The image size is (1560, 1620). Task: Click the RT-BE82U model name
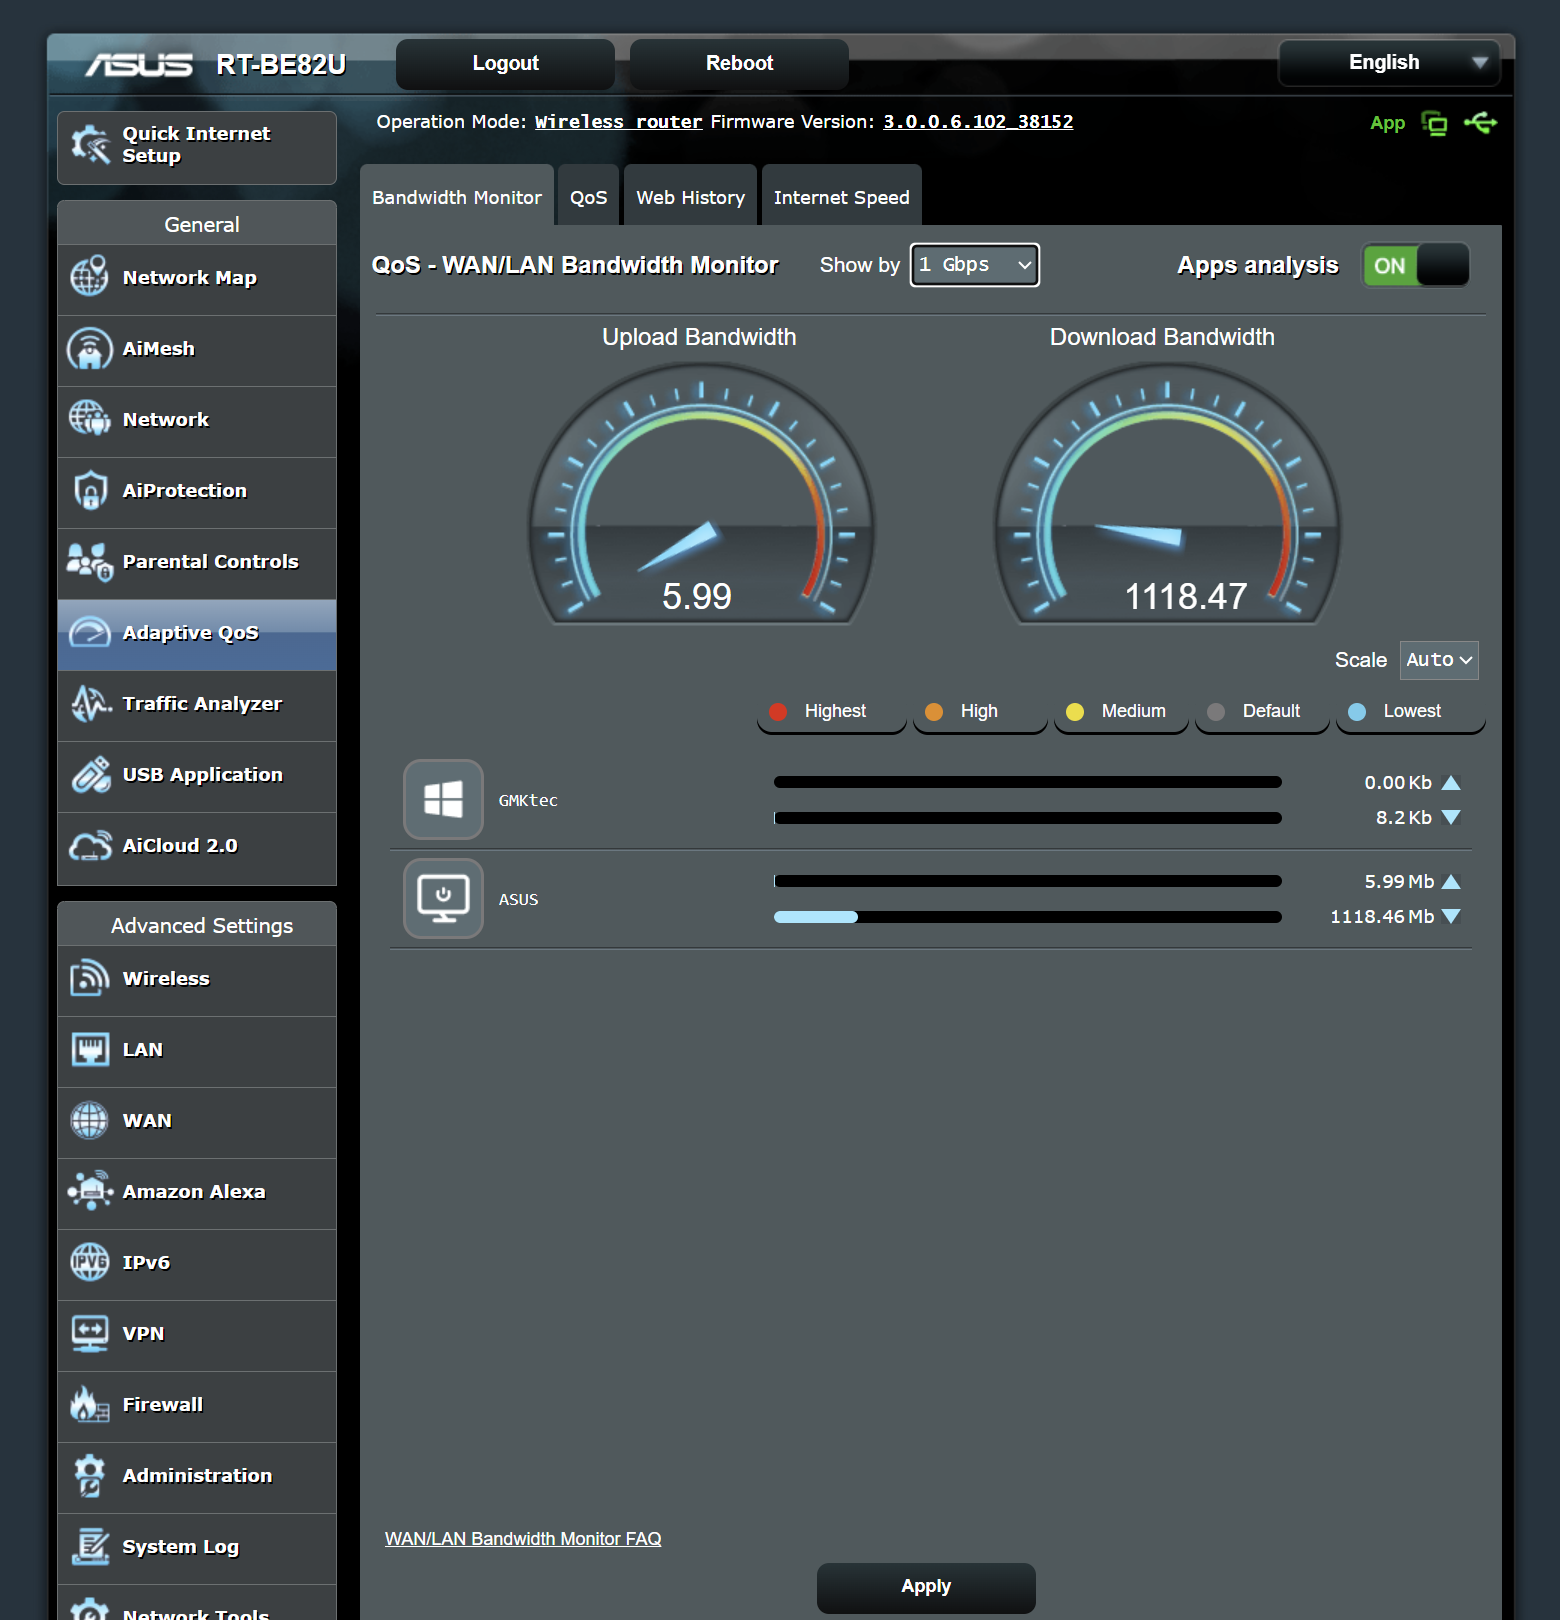[281, 65]
